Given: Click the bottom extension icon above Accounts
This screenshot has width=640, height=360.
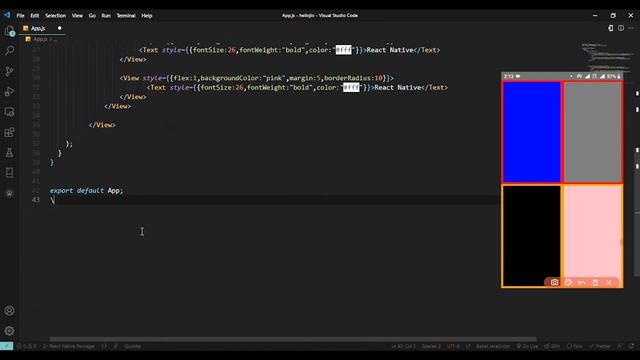Looking at the screenshot, I should coord(9,193).
